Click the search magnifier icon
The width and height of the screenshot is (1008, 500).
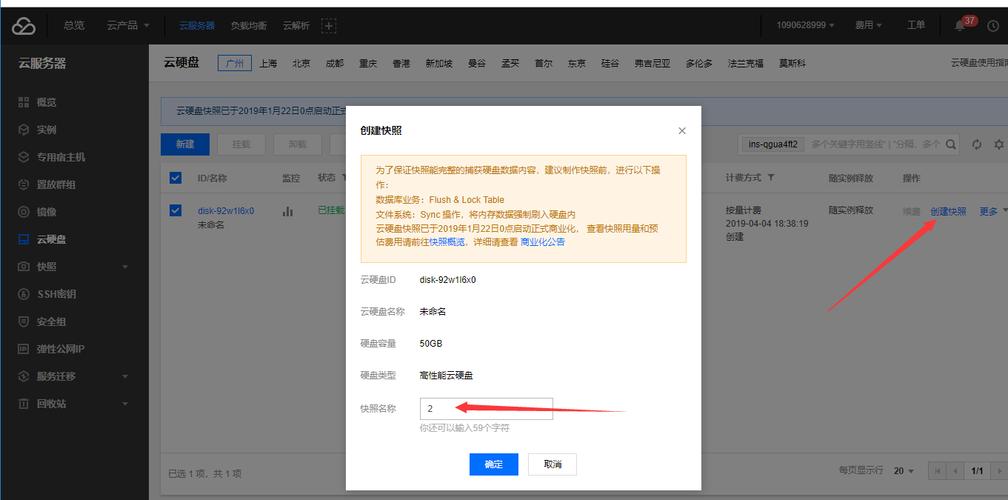tap(950, 144)
